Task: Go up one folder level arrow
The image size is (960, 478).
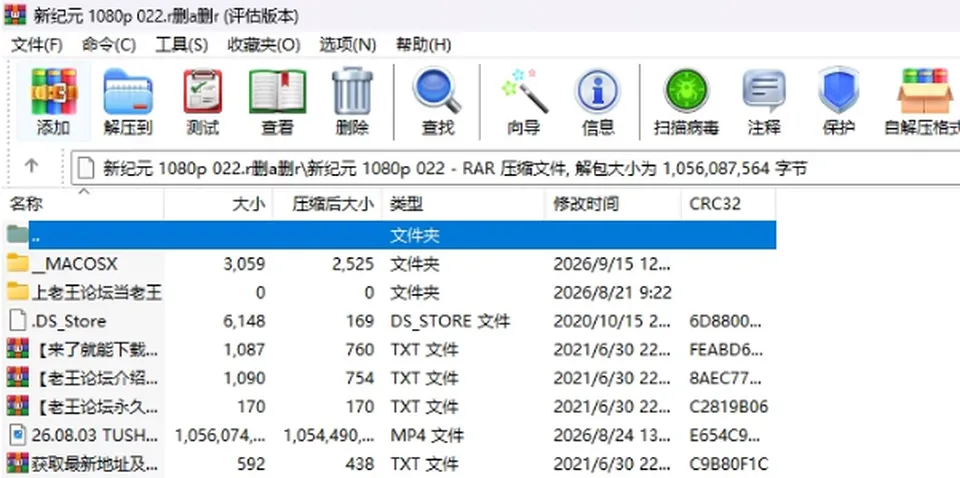Action: point(31,166)
